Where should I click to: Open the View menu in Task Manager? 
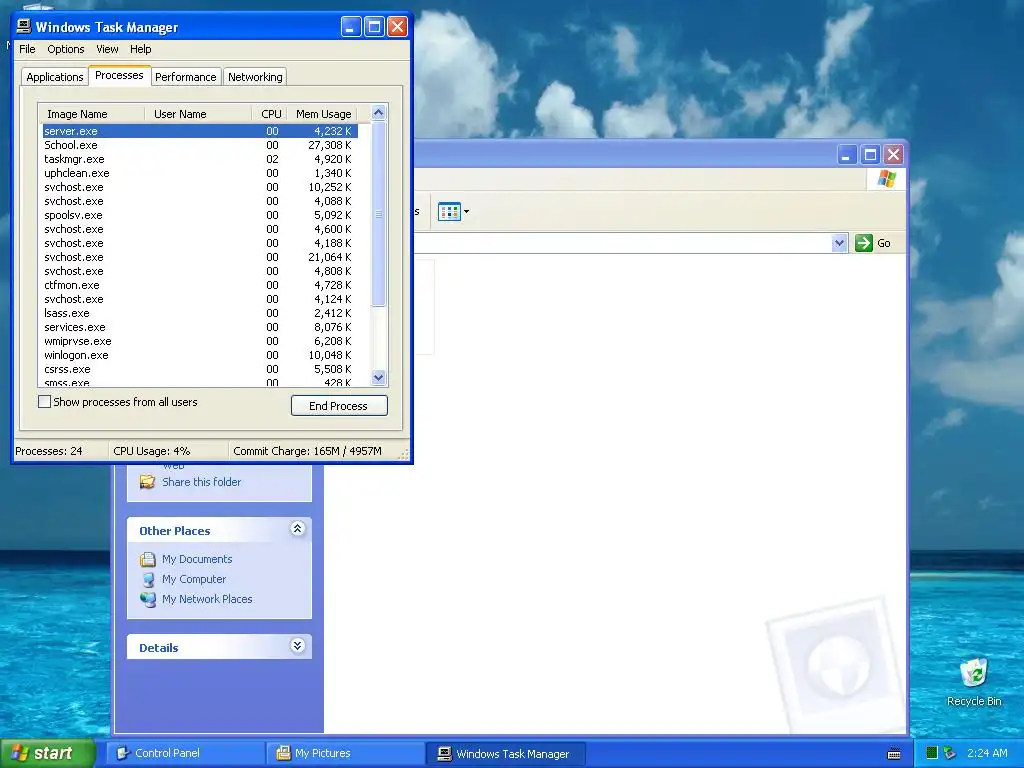107,49
